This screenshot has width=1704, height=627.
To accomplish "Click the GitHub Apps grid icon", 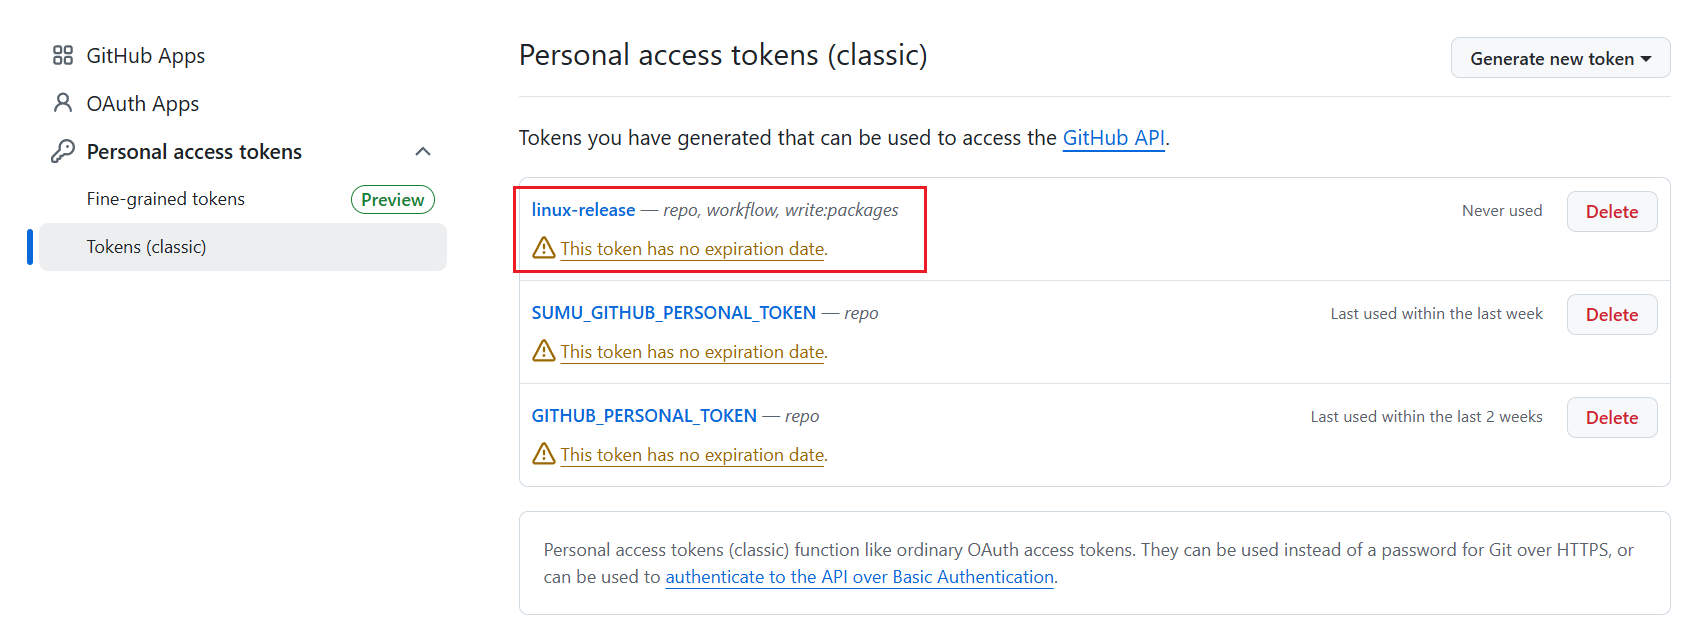I will (x=63, y=55).
